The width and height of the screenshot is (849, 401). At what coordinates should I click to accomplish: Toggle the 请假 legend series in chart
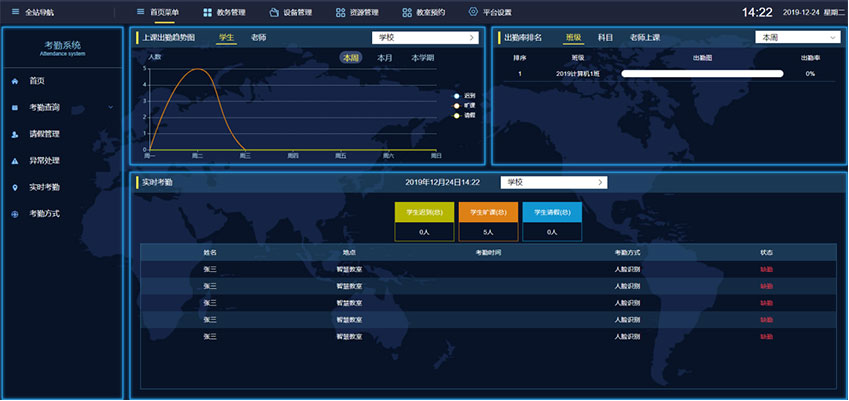point(457,115)
